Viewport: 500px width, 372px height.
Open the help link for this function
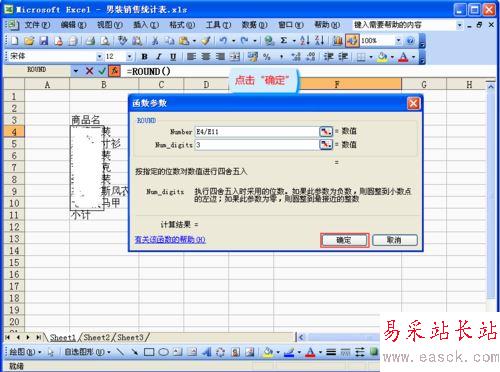170,239
